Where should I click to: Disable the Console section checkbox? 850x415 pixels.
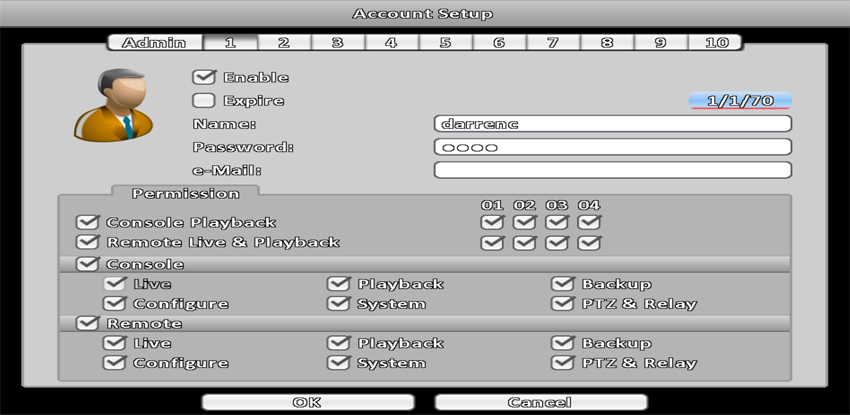(88, 264)
